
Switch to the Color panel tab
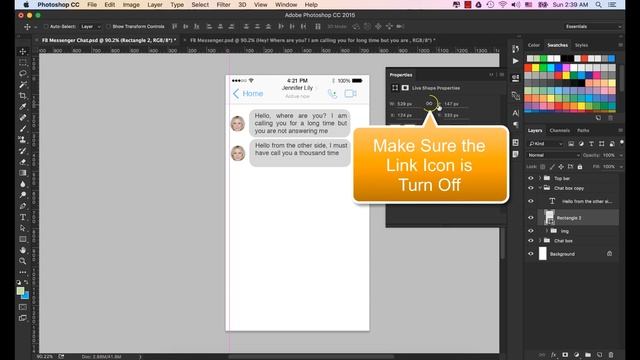(x=533, y=45)
